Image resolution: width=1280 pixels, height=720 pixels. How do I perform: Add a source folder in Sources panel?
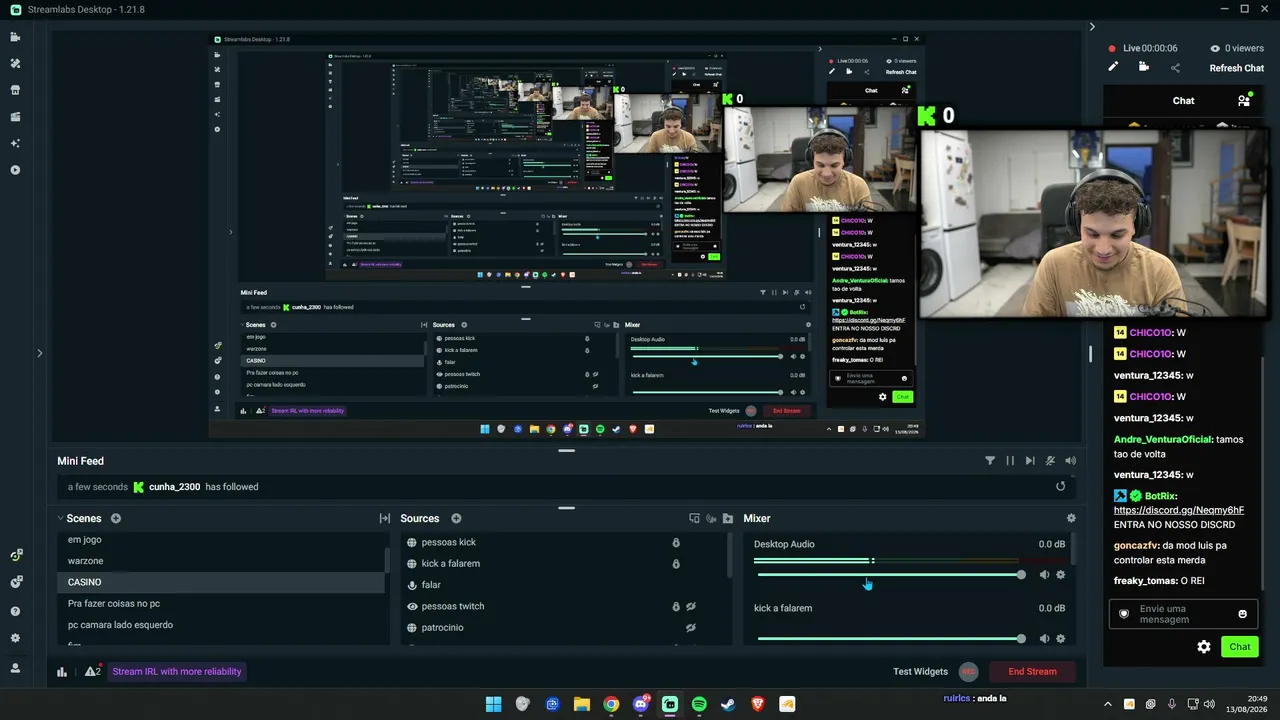point(728,518)
